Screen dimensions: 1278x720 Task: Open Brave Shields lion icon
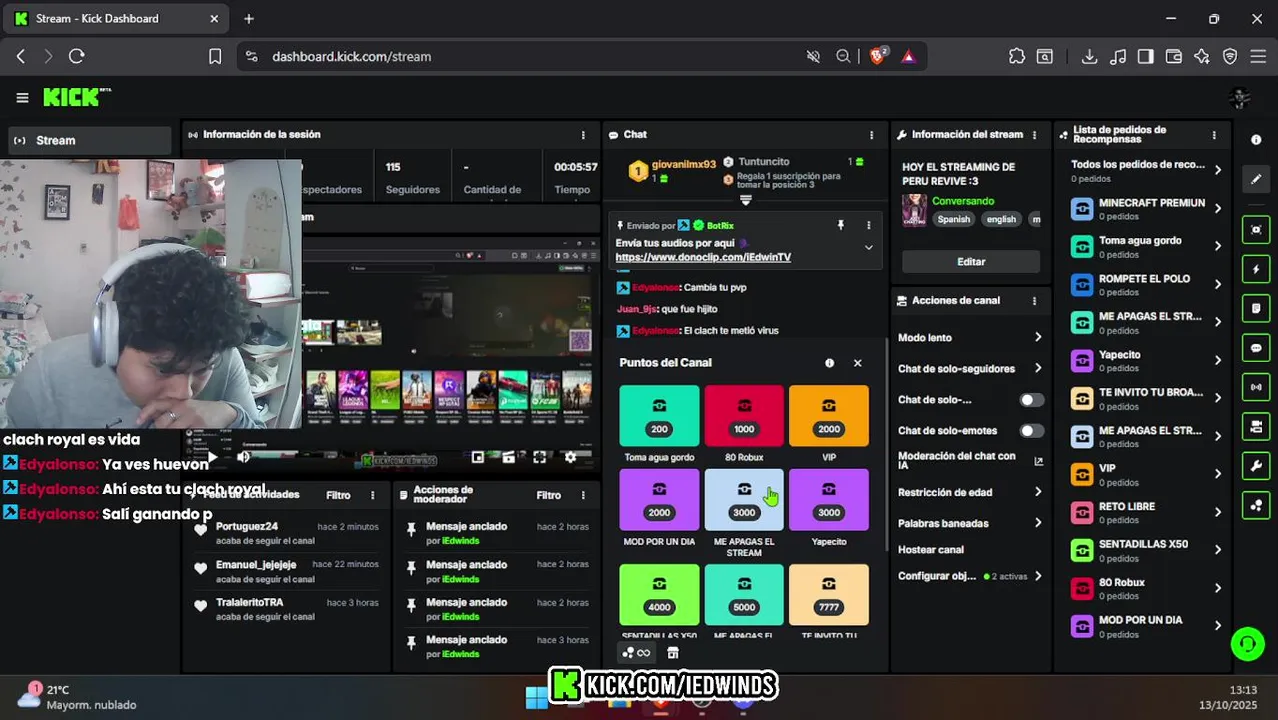pyautogui.click(x=877, y=56)
